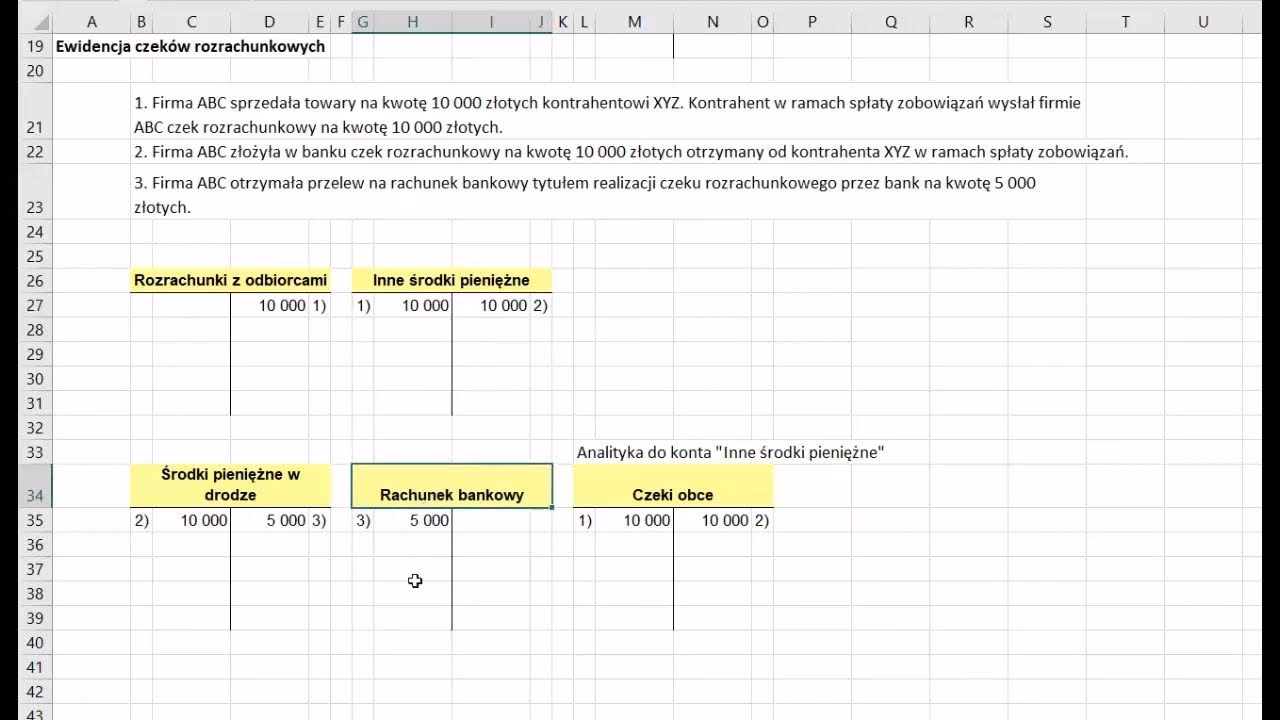Select the "Inne środki pieniężne" yellow header

coord(451,281)
